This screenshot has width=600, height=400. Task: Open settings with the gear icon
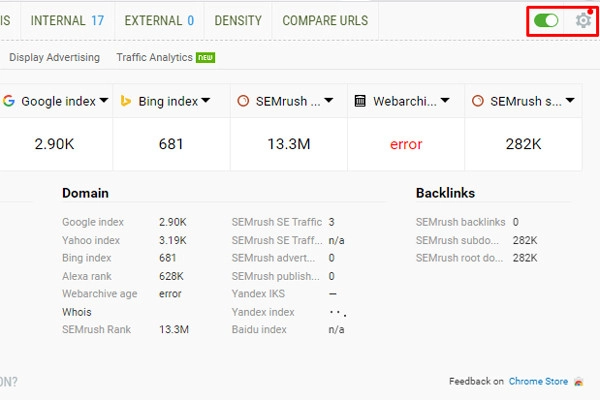pyautogui.click(x=583, y=20)
